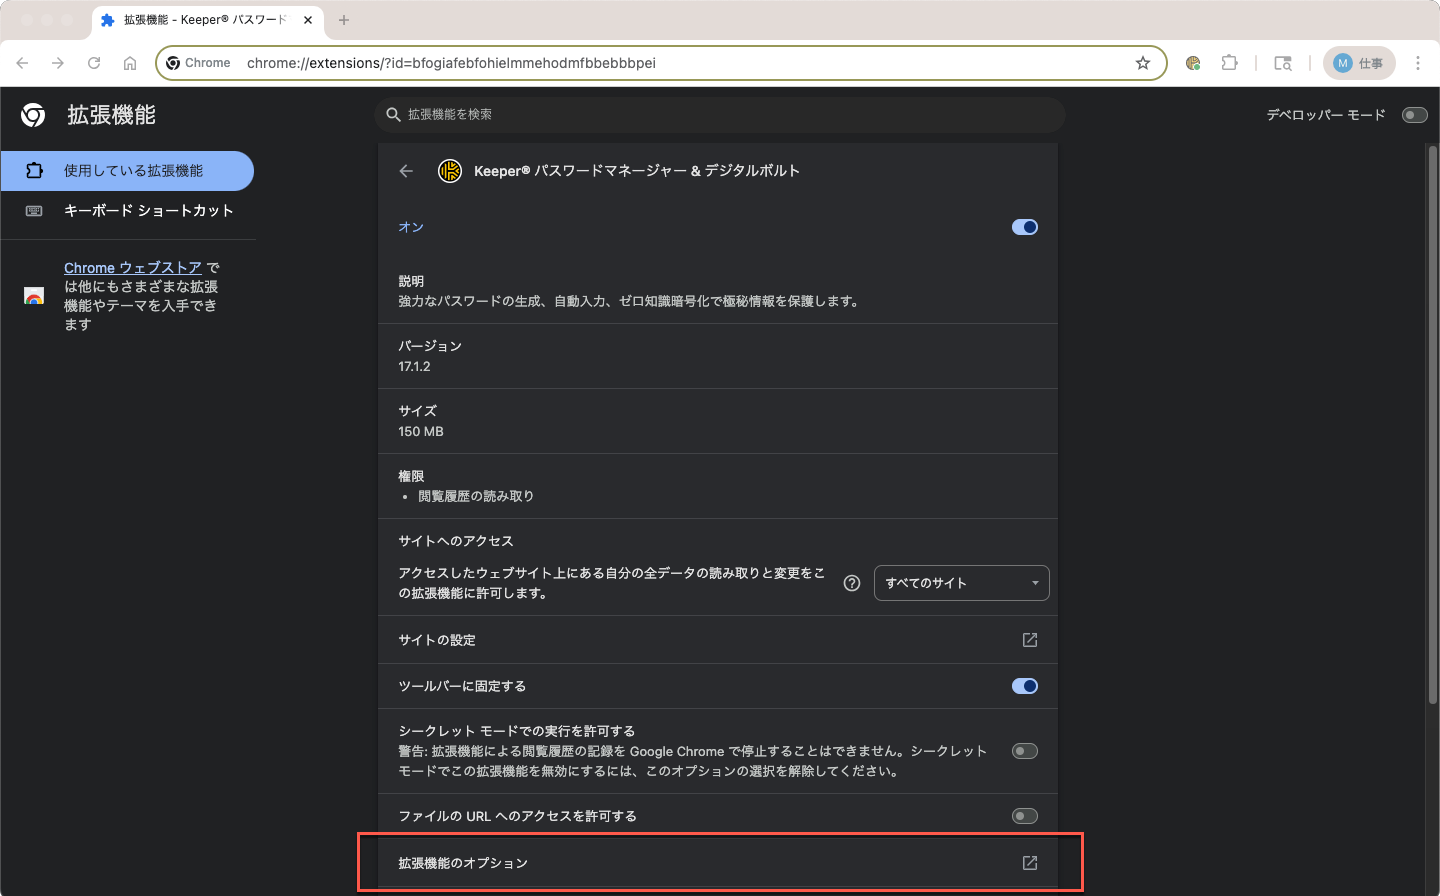Open the Extensions puzzle icon in the toolbar
This screenshot has width=1440, height=896.
(1229, 63)
